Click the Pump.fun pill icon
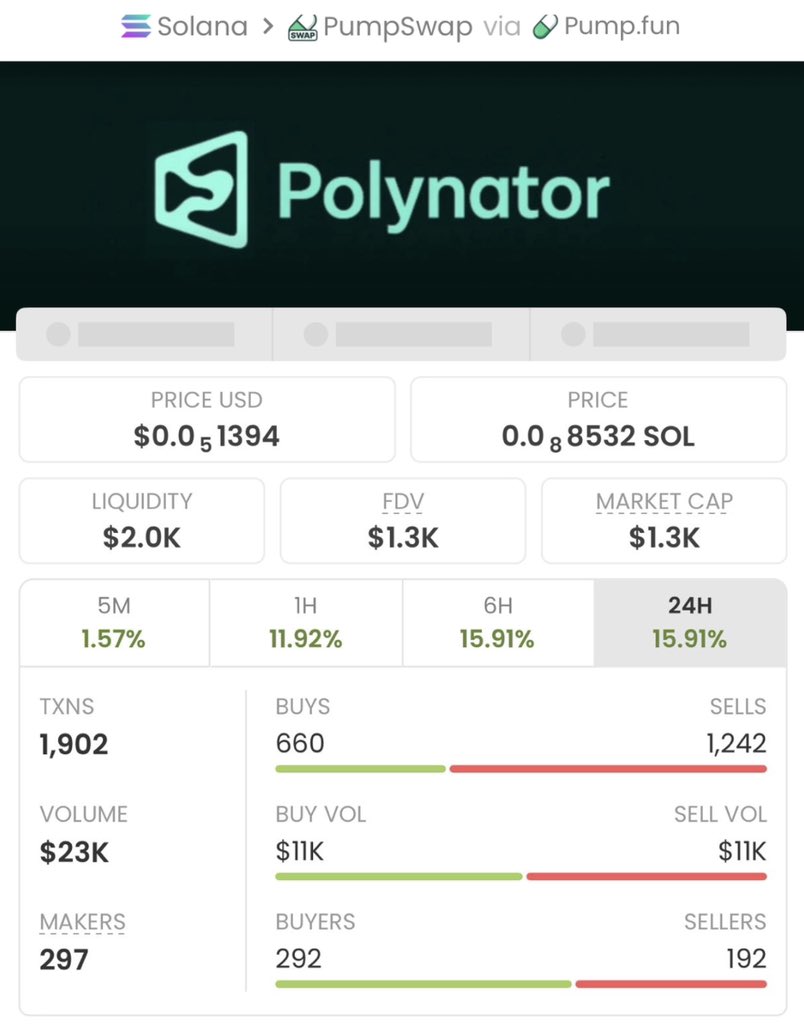This screenshot has width=804, height=1024. click(545, 27)
